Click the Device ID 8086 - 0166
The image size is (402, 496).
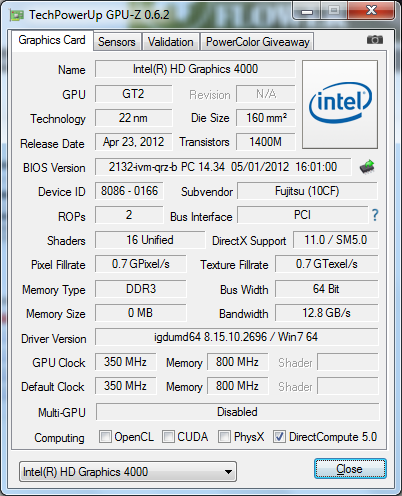tap(129, 191)
